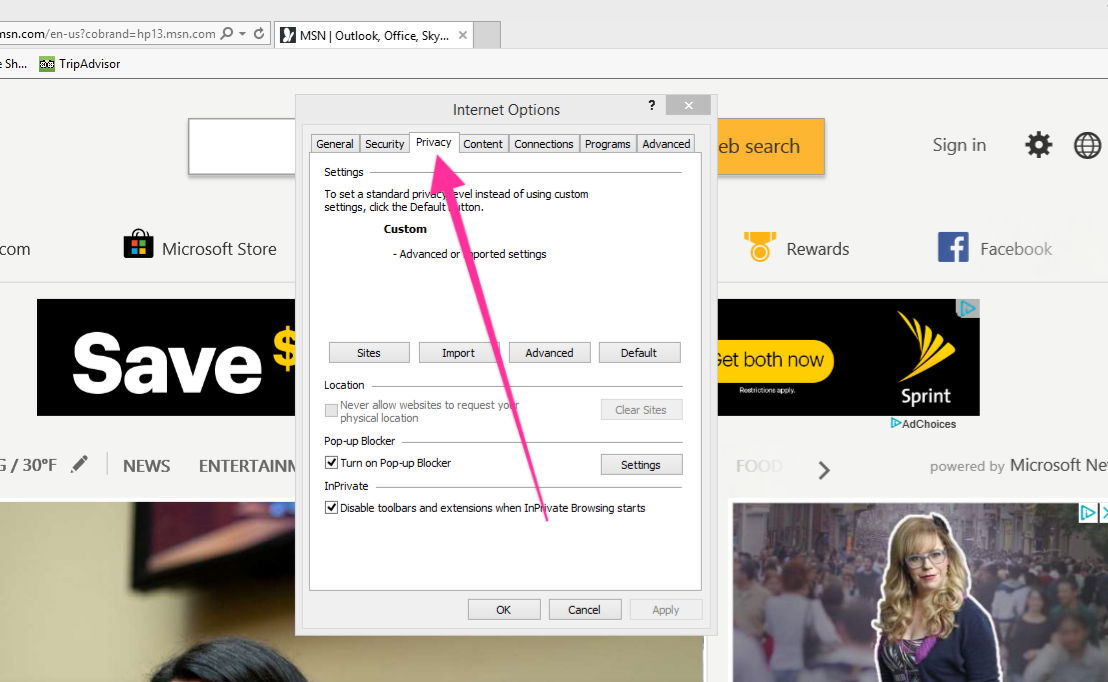
Task: Switch to the General tab
Action: (335, 143)
